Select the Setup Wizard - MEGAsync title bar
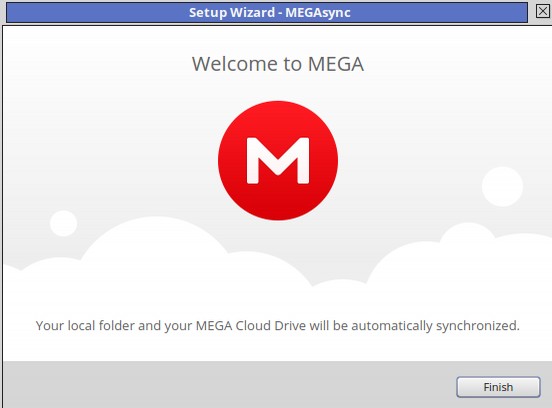 point(267,12)
